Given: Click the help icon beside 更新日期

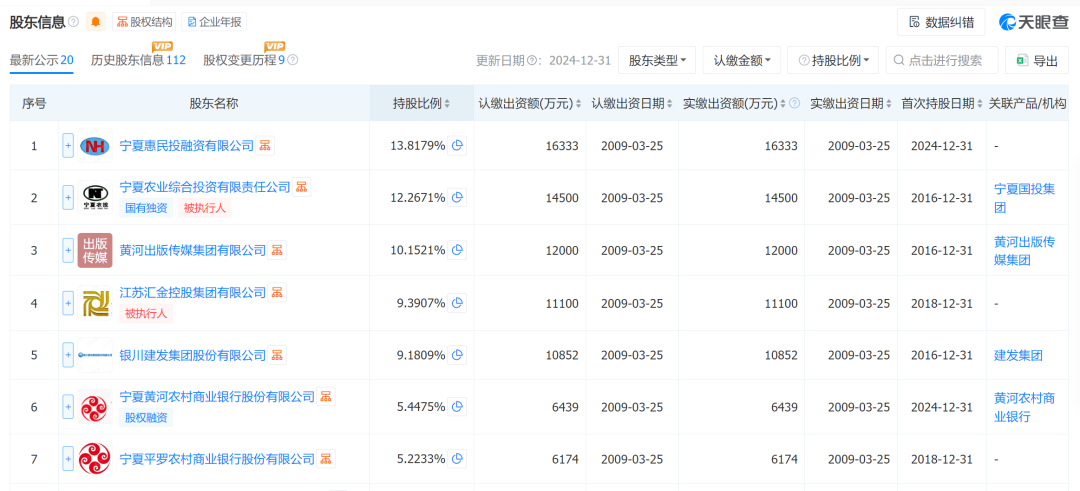Looking at the screenshot, I should (x=531, y=61).
